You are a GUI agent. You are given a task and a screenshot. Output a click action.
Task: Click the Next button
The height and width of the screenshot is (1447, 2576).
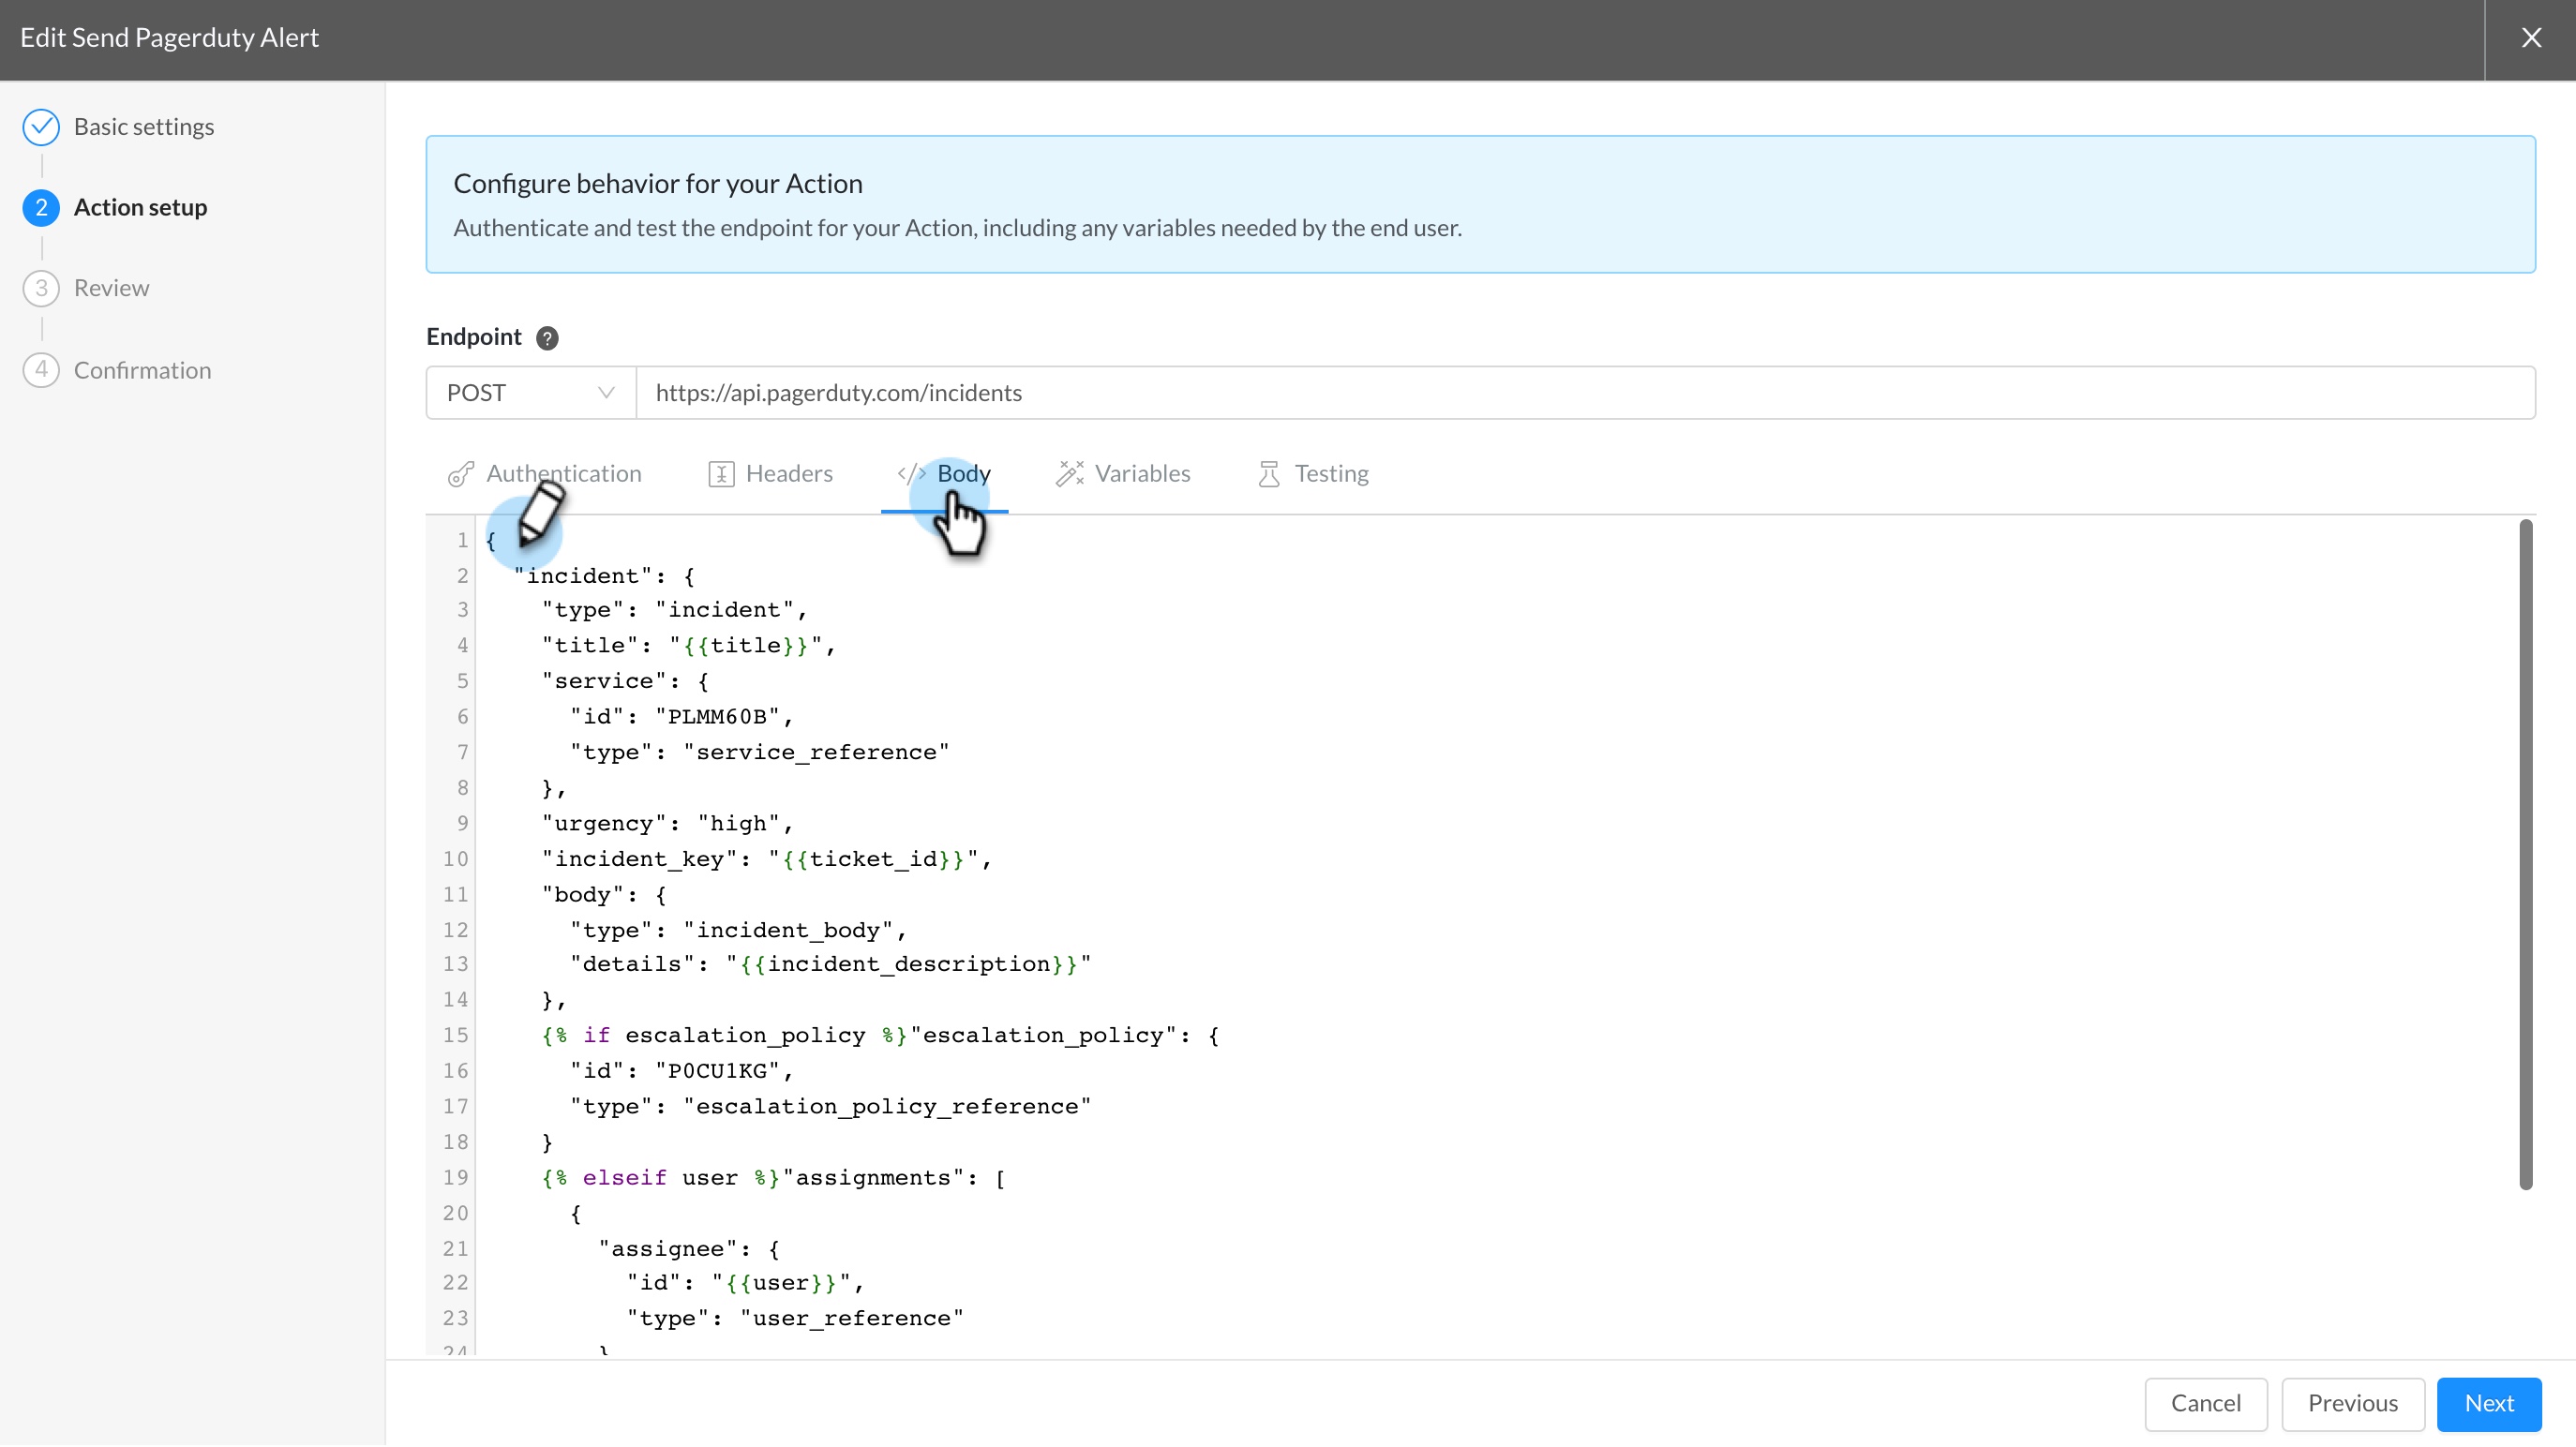pos(2488,1405)
